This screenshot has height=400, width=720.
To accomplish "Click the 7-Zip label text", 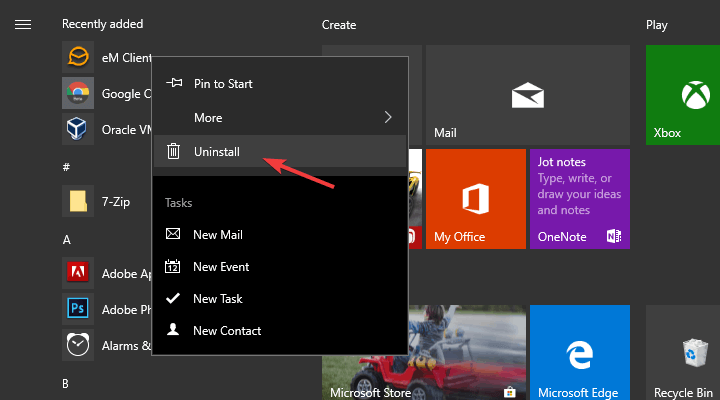I will (x=116, y=202).
